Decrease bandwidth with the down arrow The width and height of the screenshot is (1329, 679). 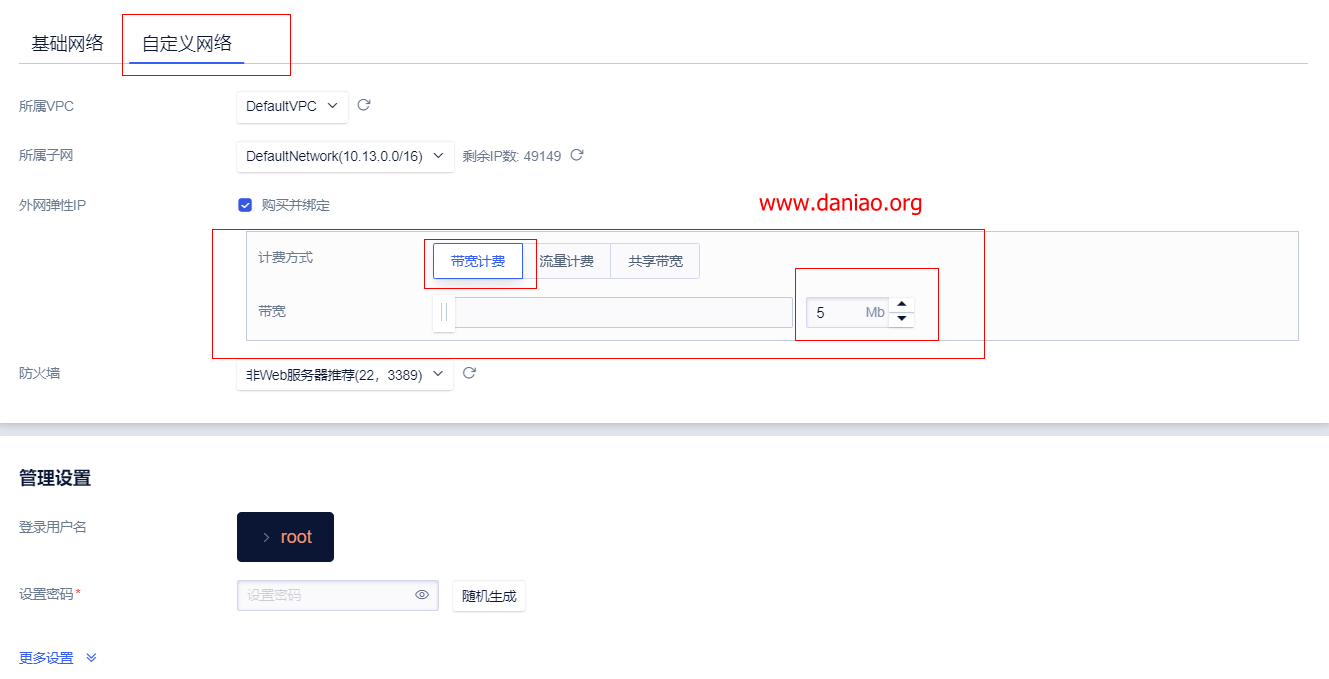tap(902, 320)
